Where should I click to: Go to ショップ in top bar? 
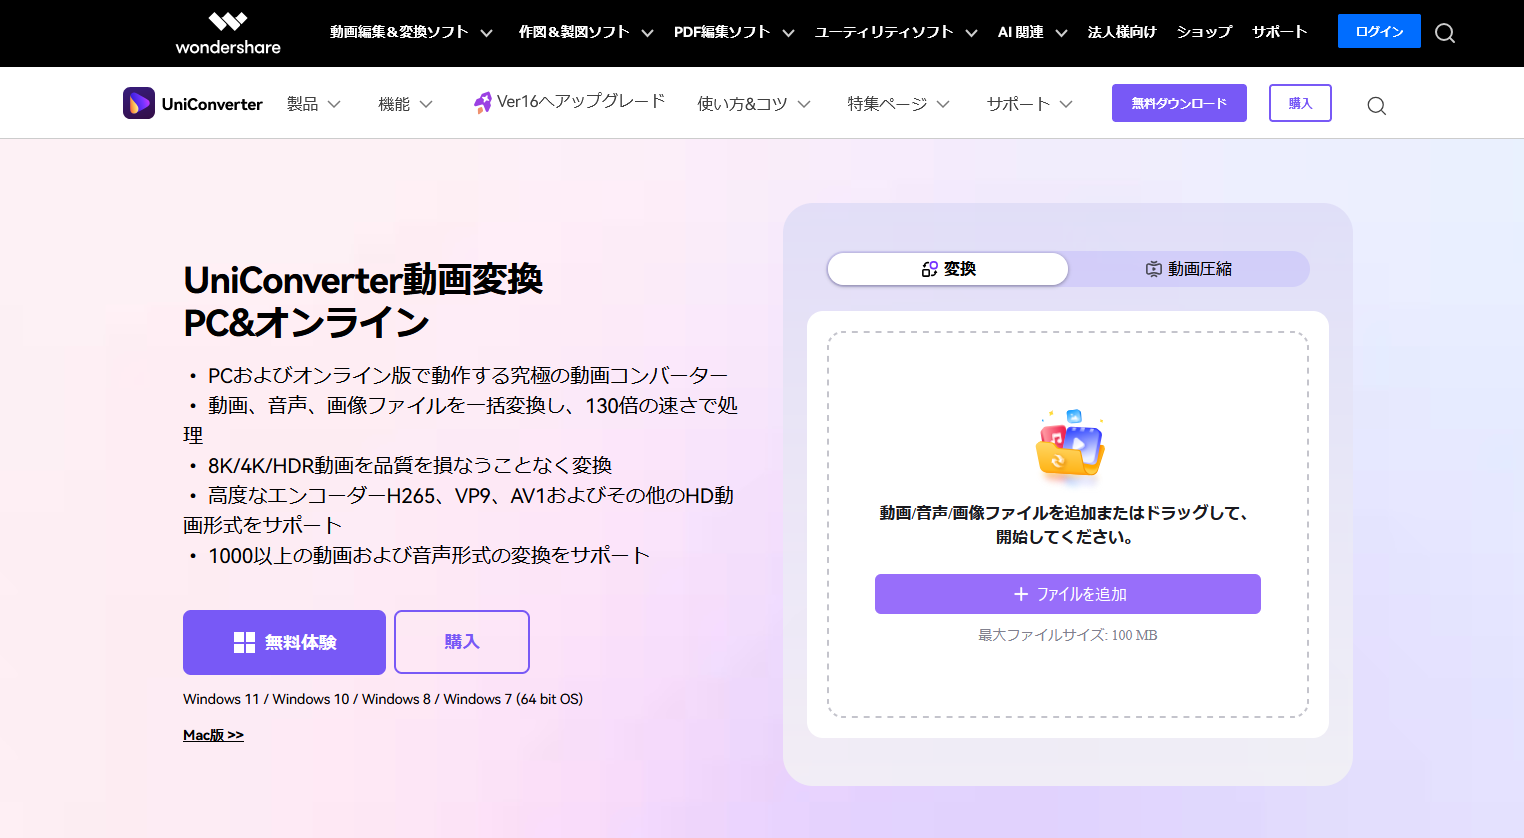(1204, 32)
